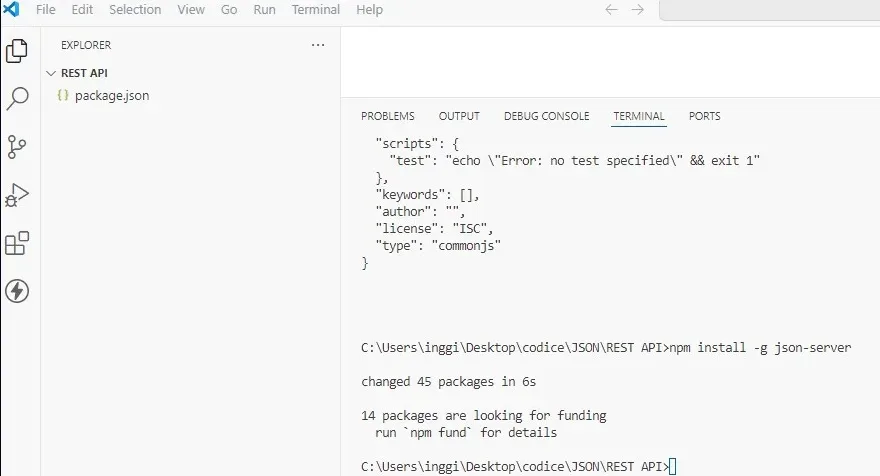Open Explorer's more actions ellipsis

[x=318, y=45]
